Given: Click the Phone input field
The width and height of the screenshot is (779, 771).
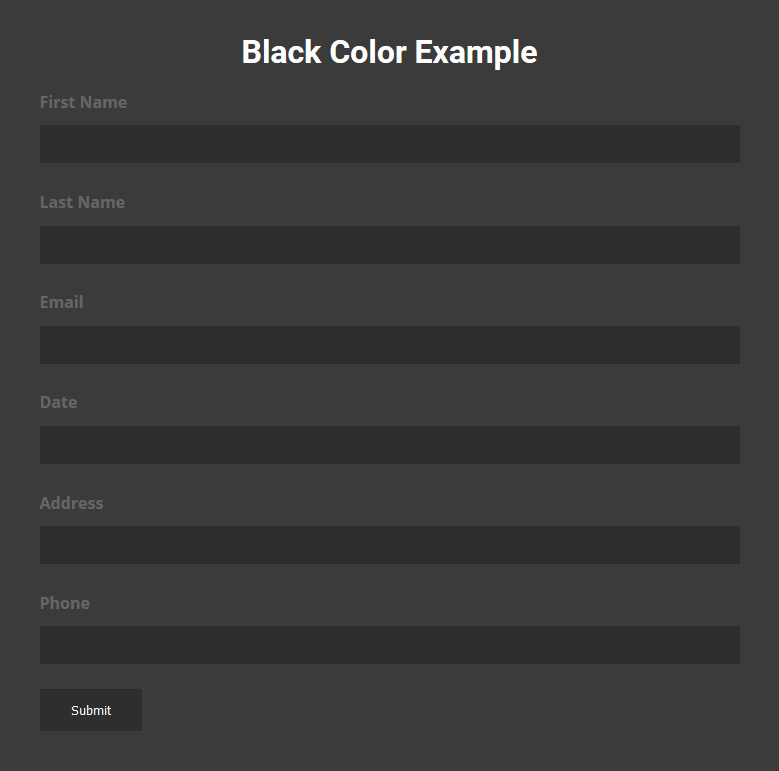Looking at the screenshot, I should coord(389,645).
